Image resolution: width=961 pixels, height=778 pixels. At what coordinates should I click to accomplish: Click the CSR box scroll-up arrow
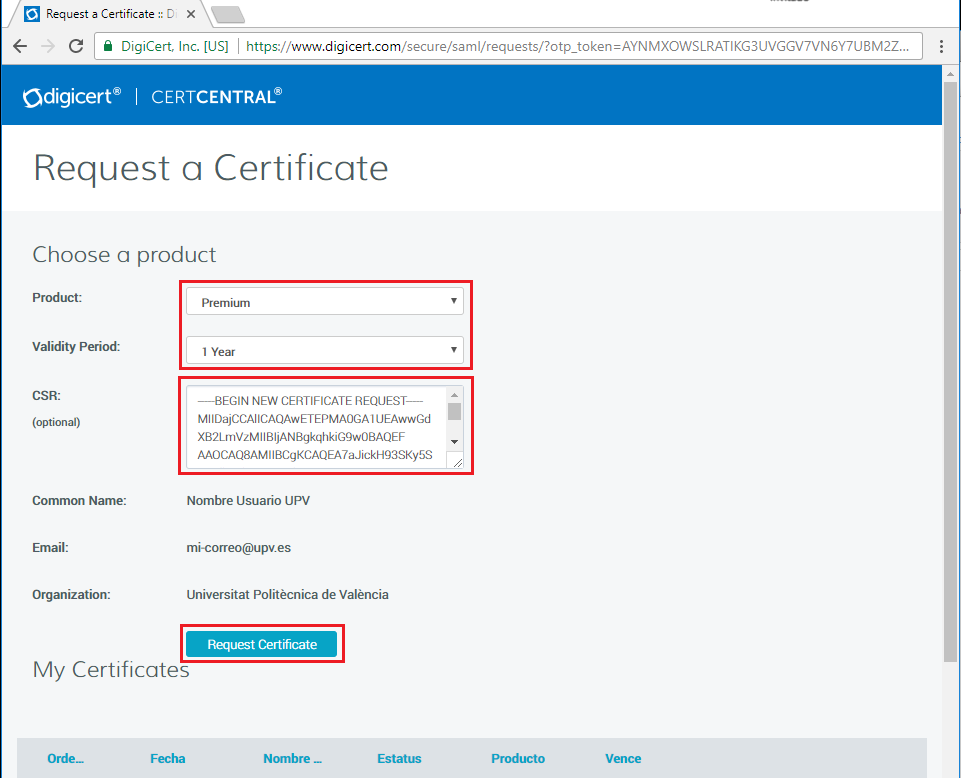(x=454, y=395)
